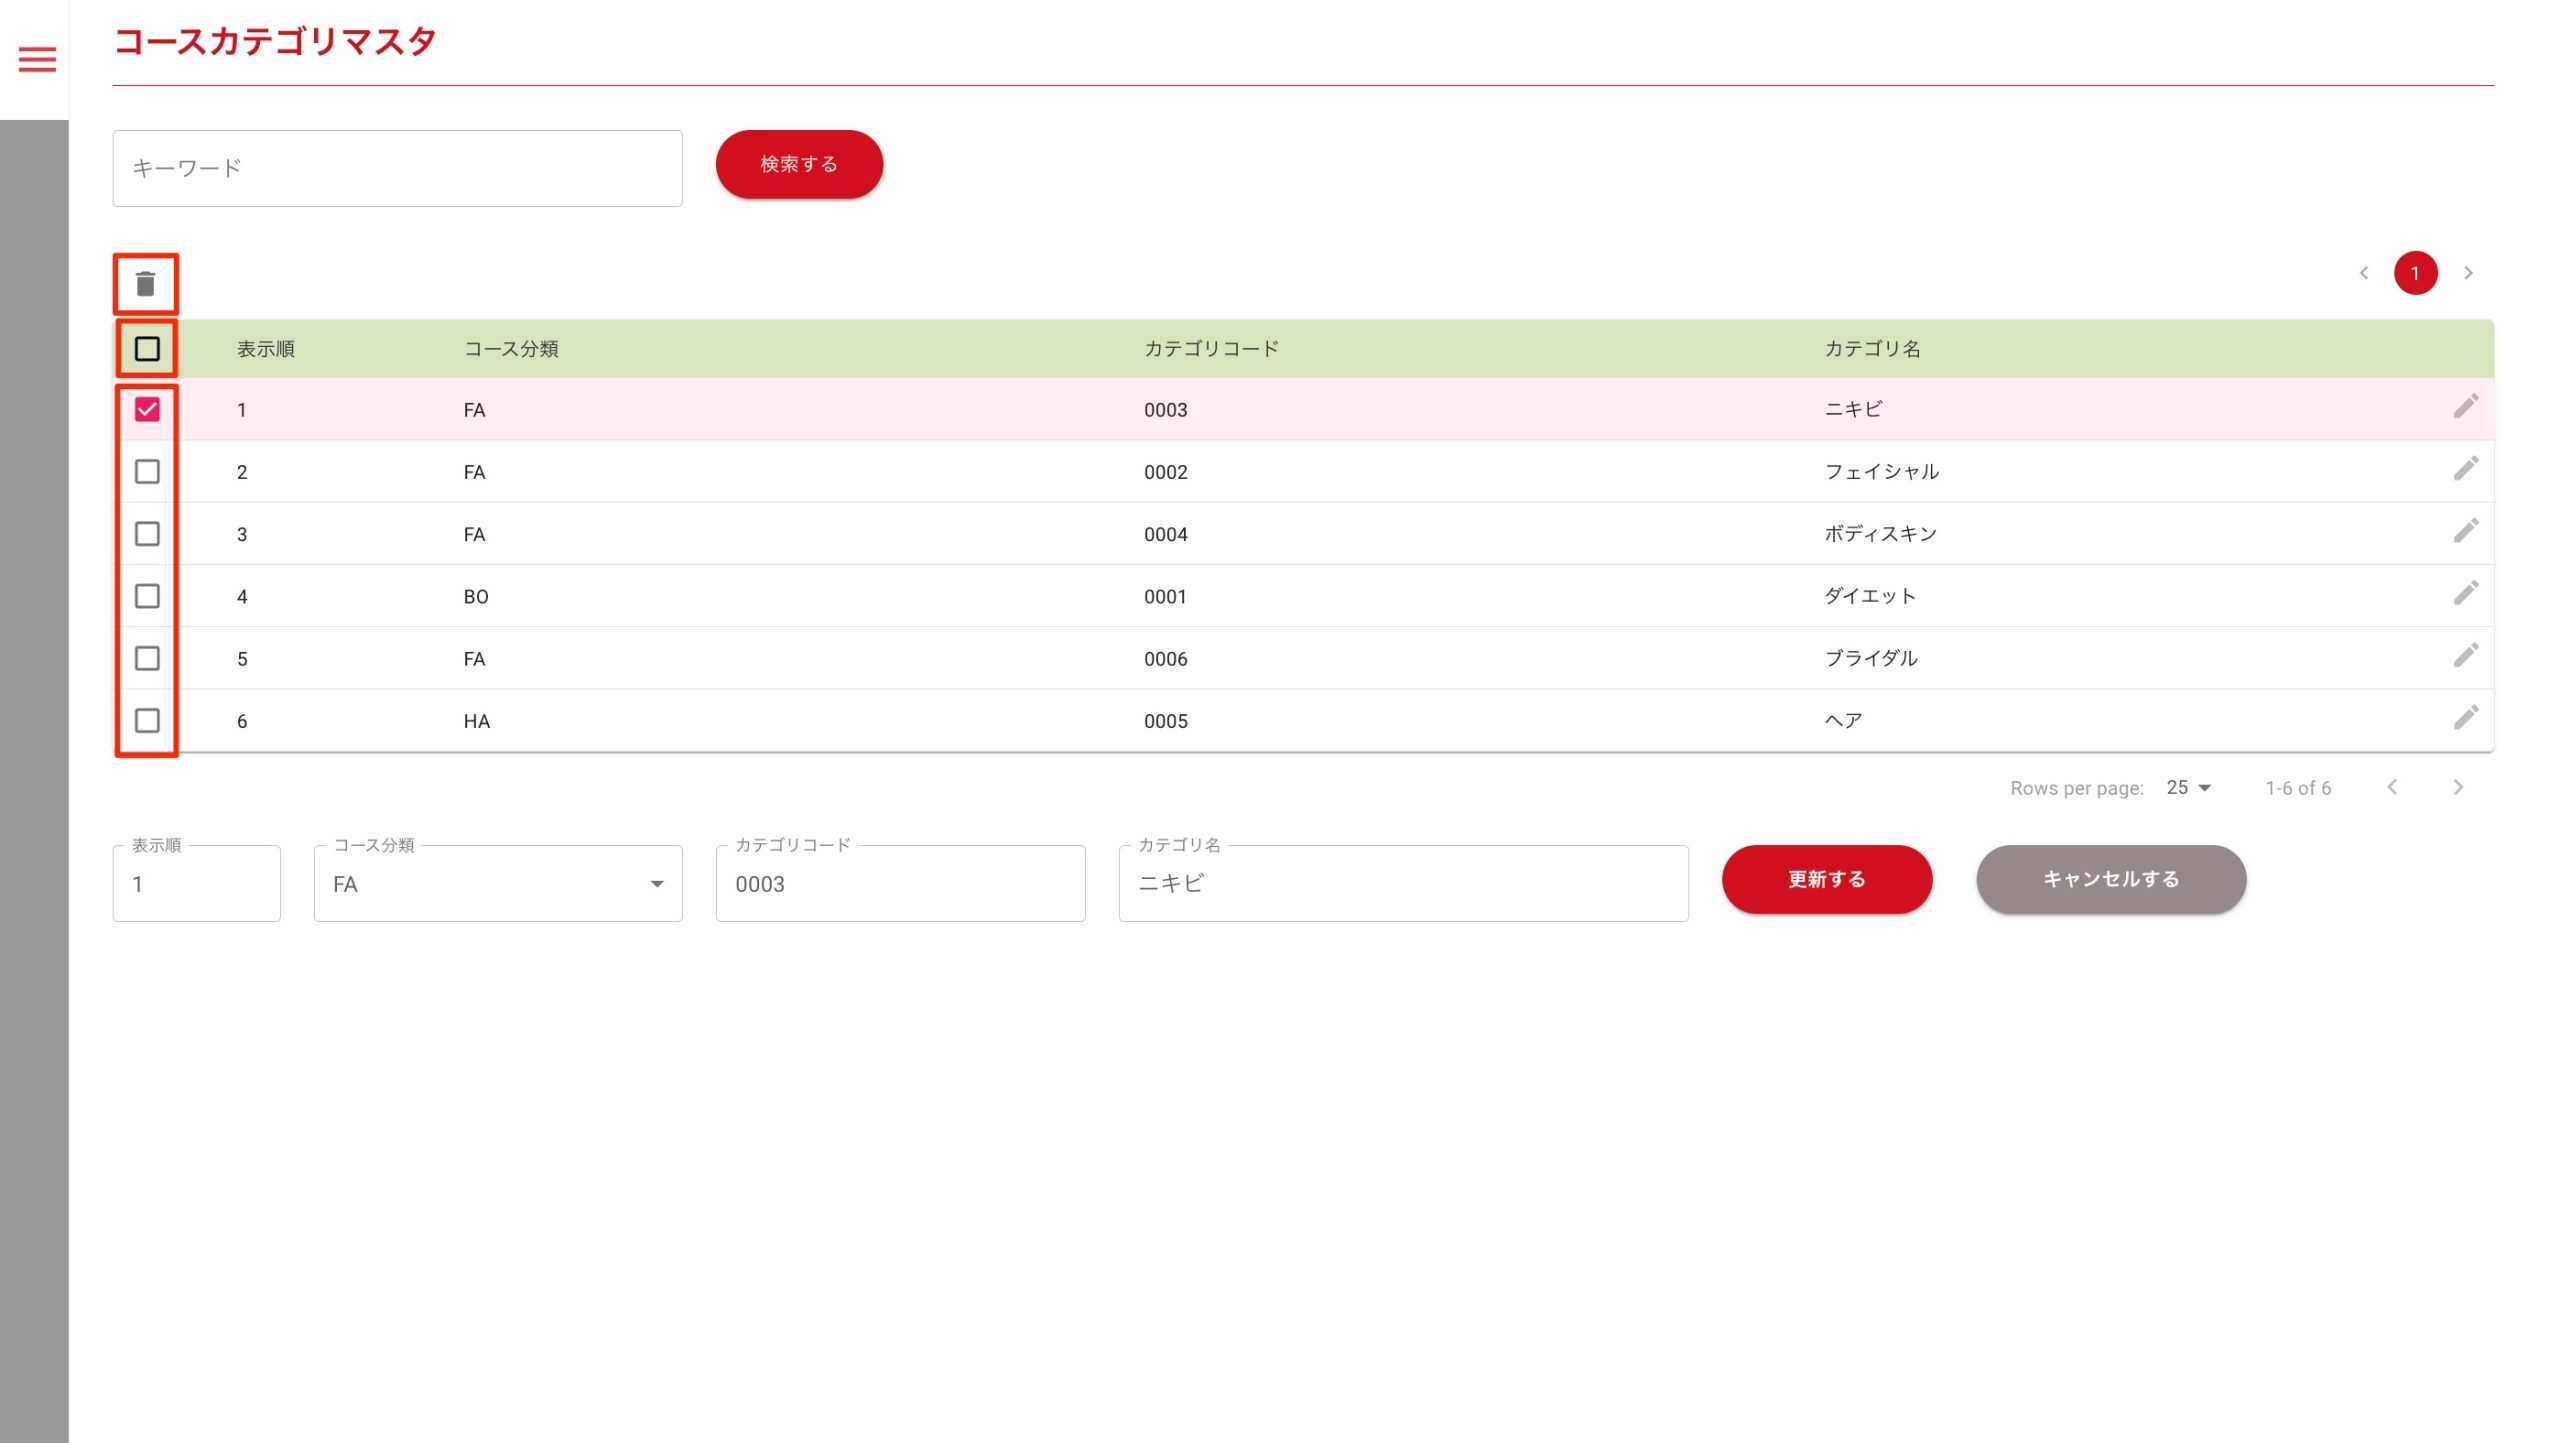This screenshot has height=1443, width=2560.
Task: Click the trash delete icon
Action: point(146,285)
